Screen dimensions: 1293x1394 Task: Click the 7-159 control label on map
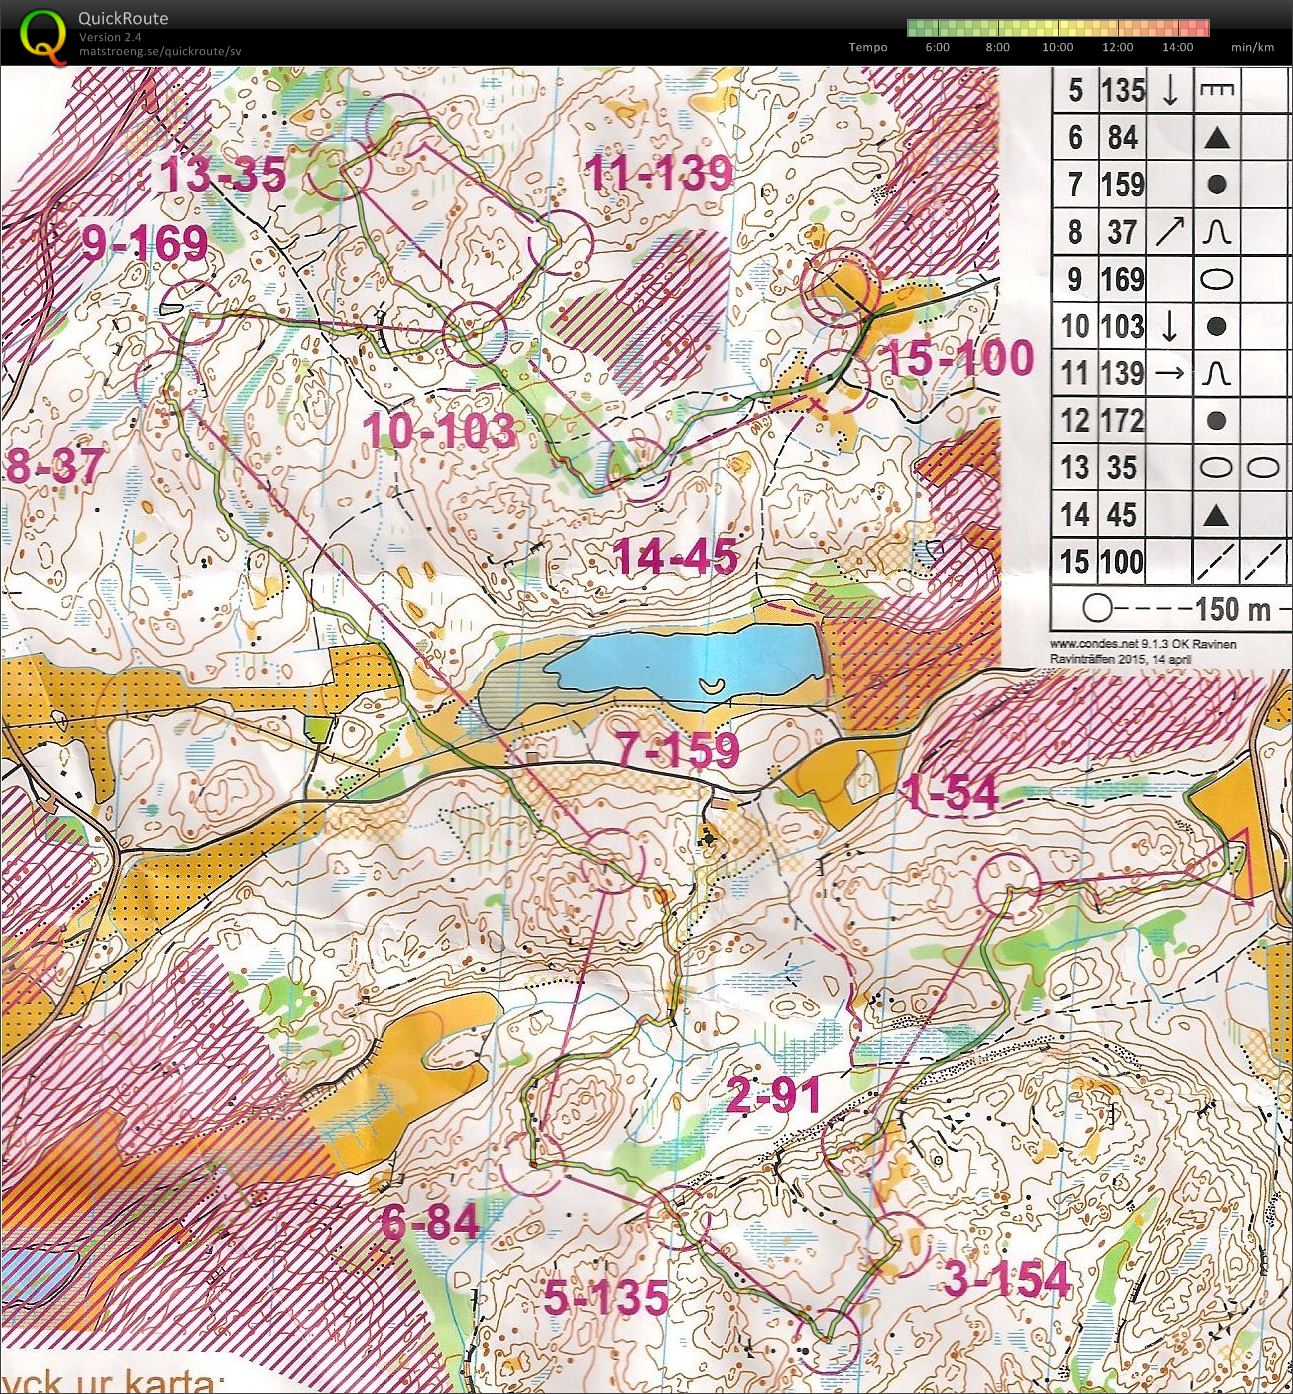(x=678, y=749)
